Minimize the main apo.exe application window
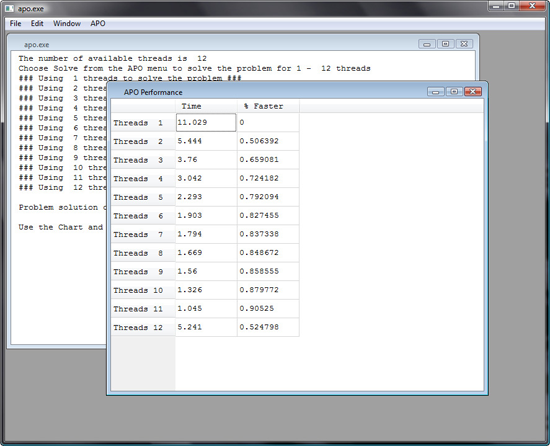550x446 pixels. pos(496,6)
